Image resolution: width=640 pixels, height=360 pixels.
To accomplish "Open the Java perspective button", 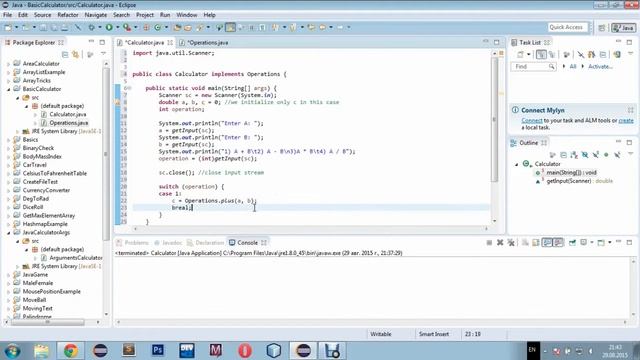I will [623, 27].
